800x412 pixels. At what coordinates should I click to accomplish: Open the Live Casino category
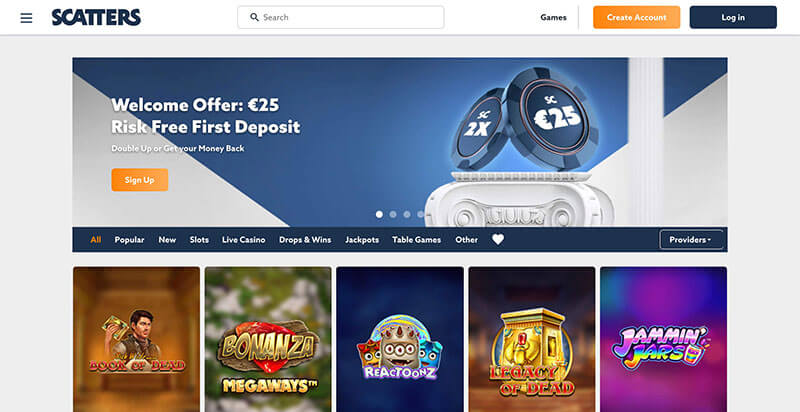pos(243,240)
